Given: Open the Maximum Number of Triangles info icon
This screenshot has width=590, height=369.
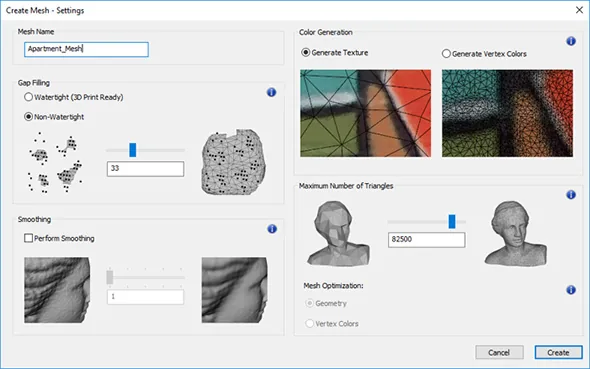Looking at the screenshot, I should pos(571,194).
